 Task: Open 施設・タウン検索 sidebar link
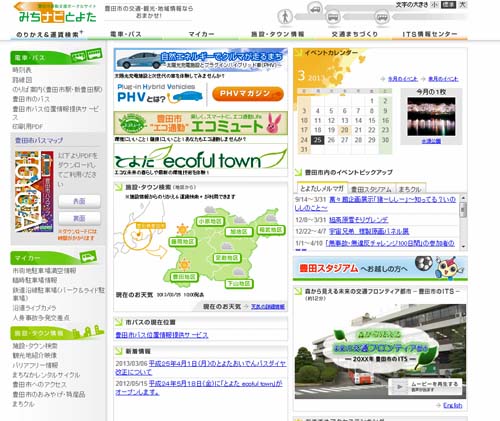pyautogui.click(x=35, y=346)
